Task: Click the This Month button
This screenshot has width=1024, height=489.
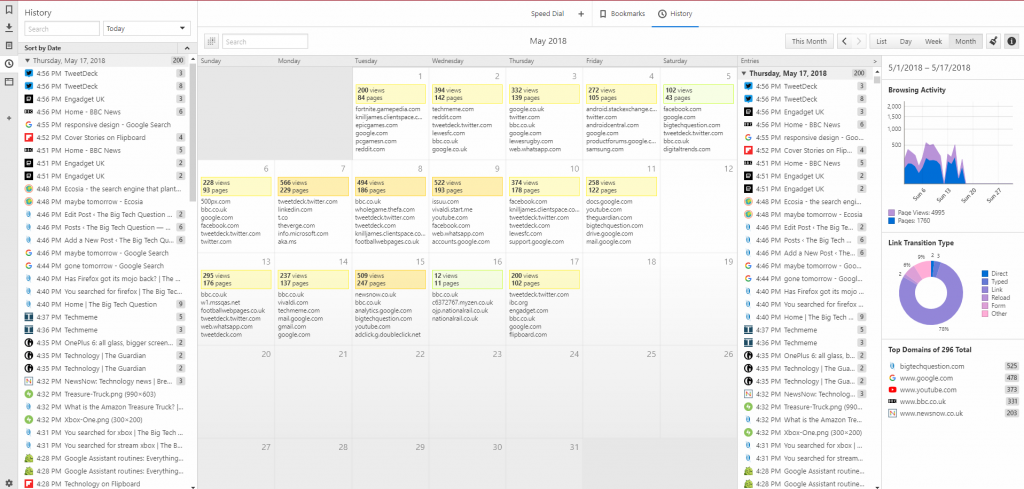Action: (x=809, y=41)
